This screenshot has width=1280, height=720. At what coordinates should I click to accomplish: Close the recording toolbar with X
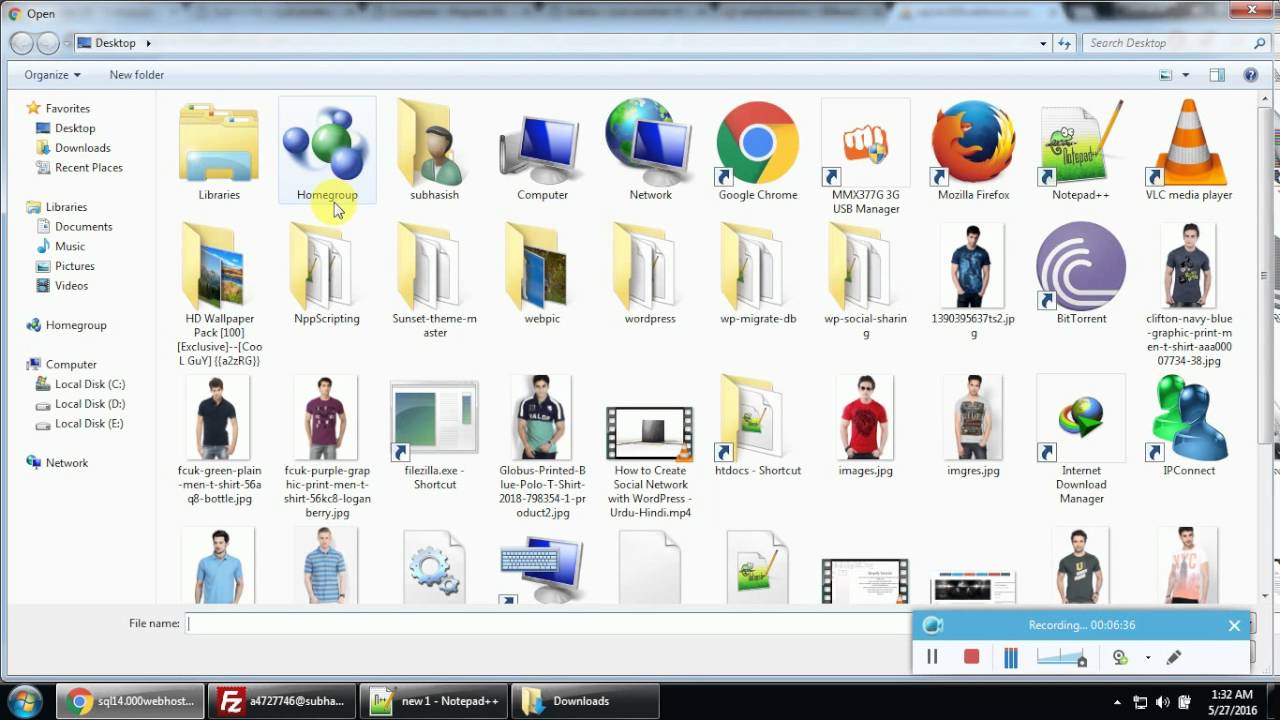click(1234, 625)
